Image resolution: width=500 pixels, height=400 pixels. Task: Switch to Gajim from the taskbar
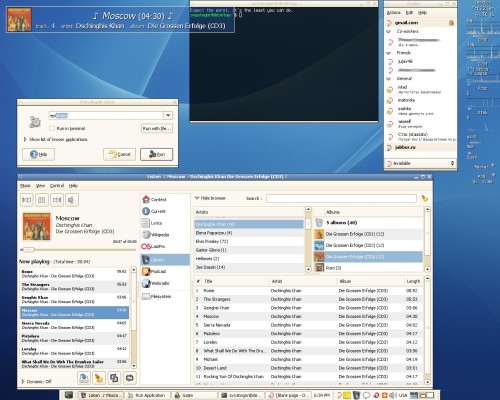[194, 395]
